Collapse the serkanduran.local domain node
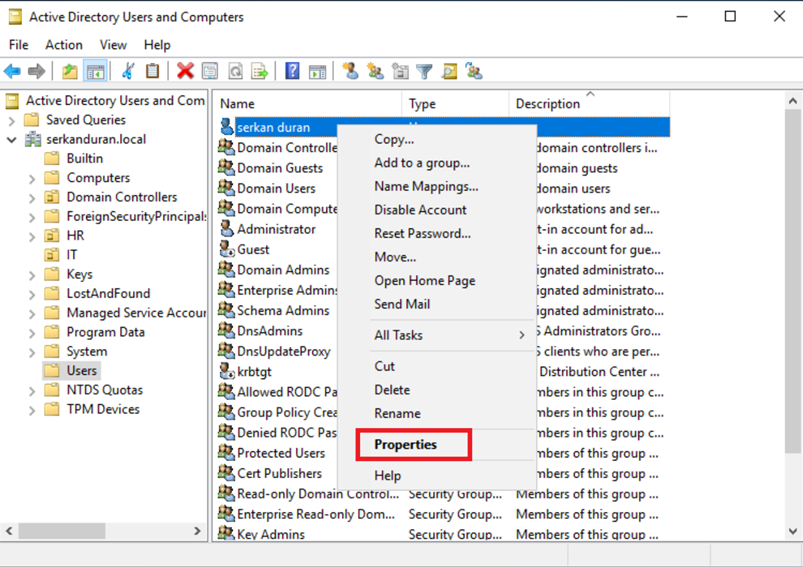The image size is (803, 567). pyautogui.click(x=12, y=140)
